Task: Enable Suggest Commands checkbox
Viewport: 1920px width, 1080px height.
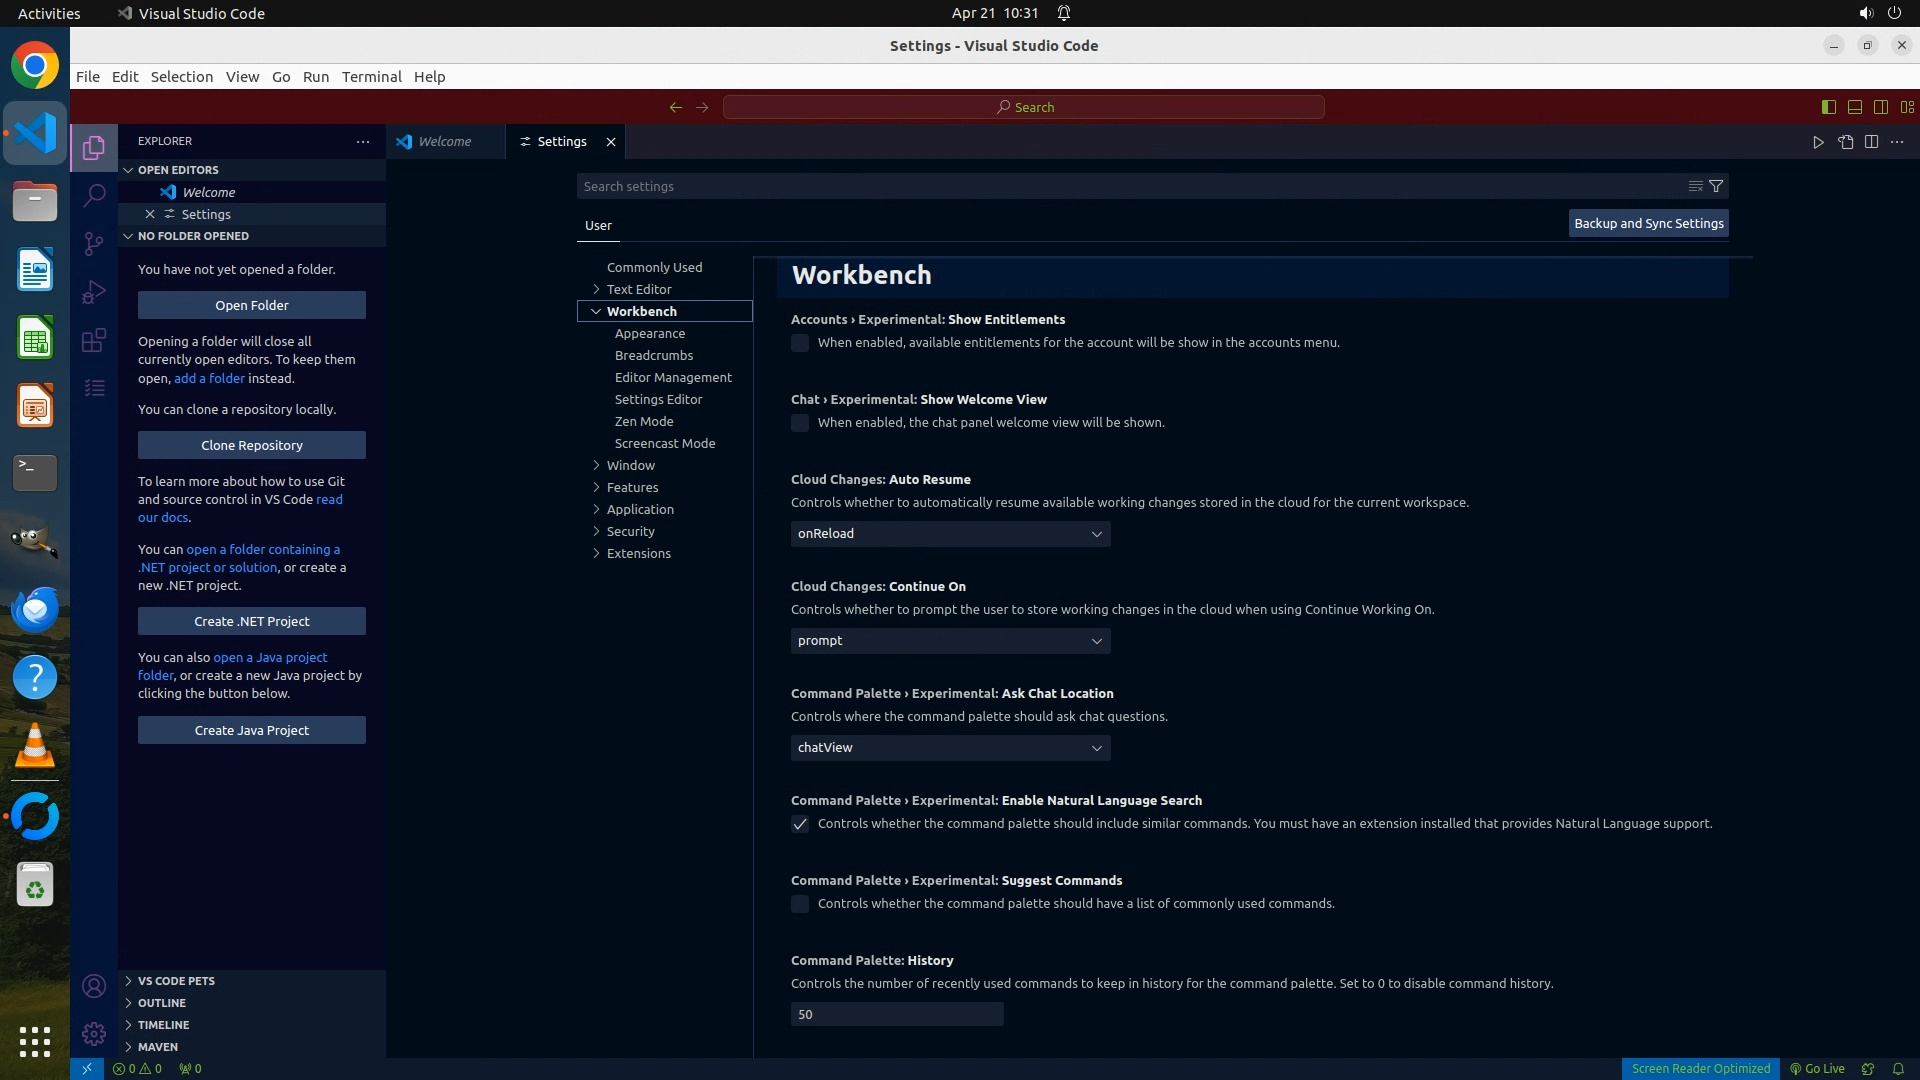Action: pos(800,904)
